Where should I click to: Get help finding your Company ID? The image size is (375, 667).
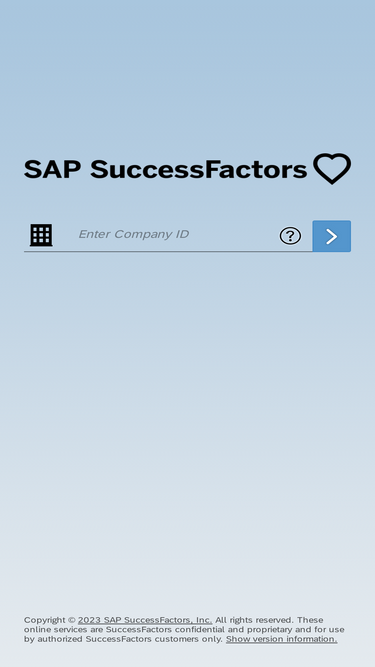(290, 236)
